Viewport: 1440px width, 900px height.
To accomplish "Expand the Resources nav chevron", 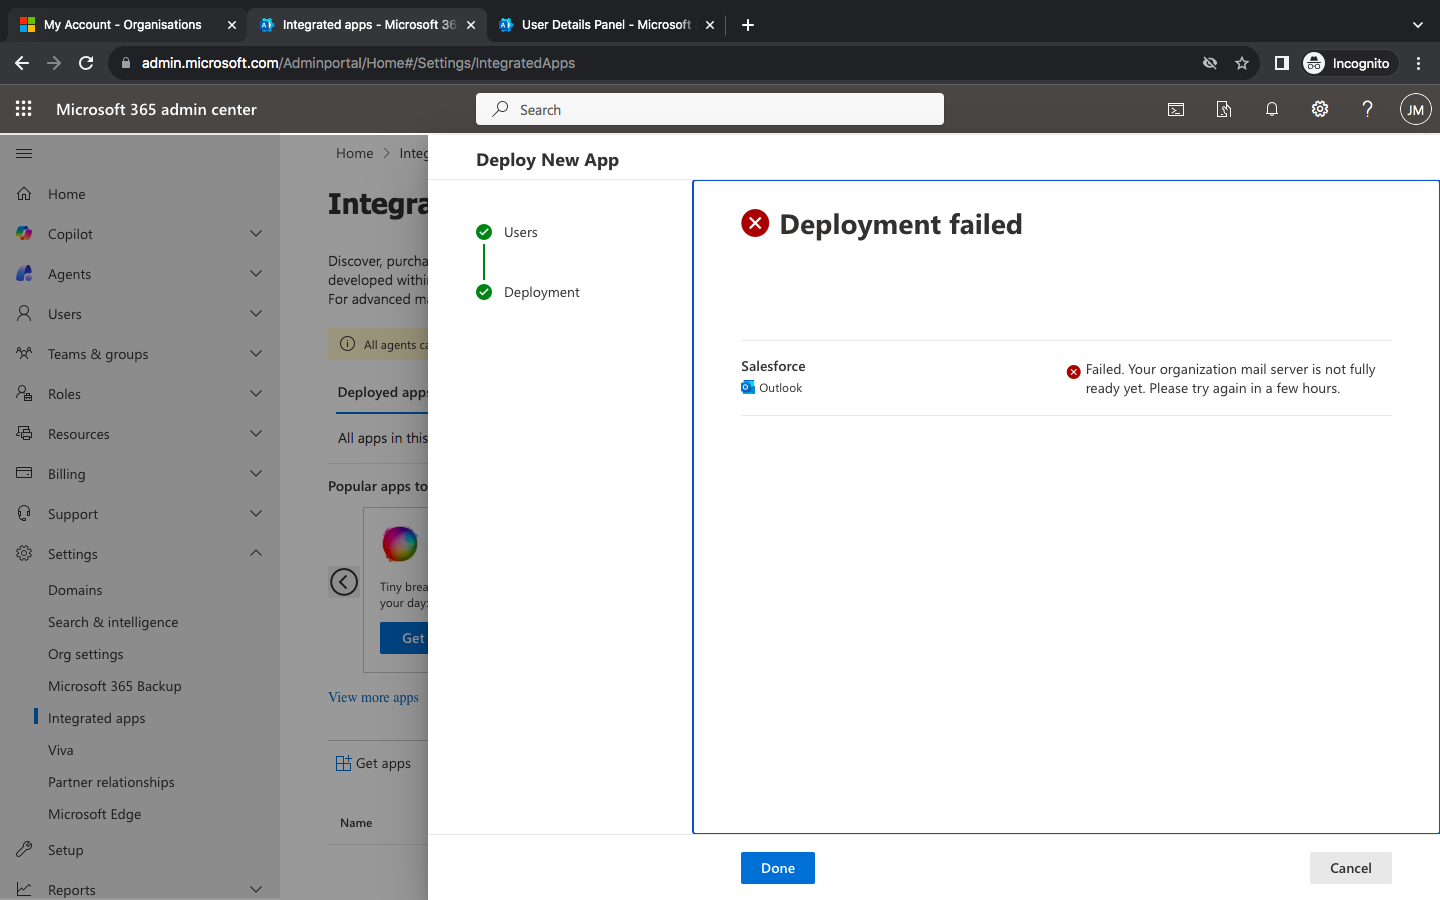I will click(256, 433).
